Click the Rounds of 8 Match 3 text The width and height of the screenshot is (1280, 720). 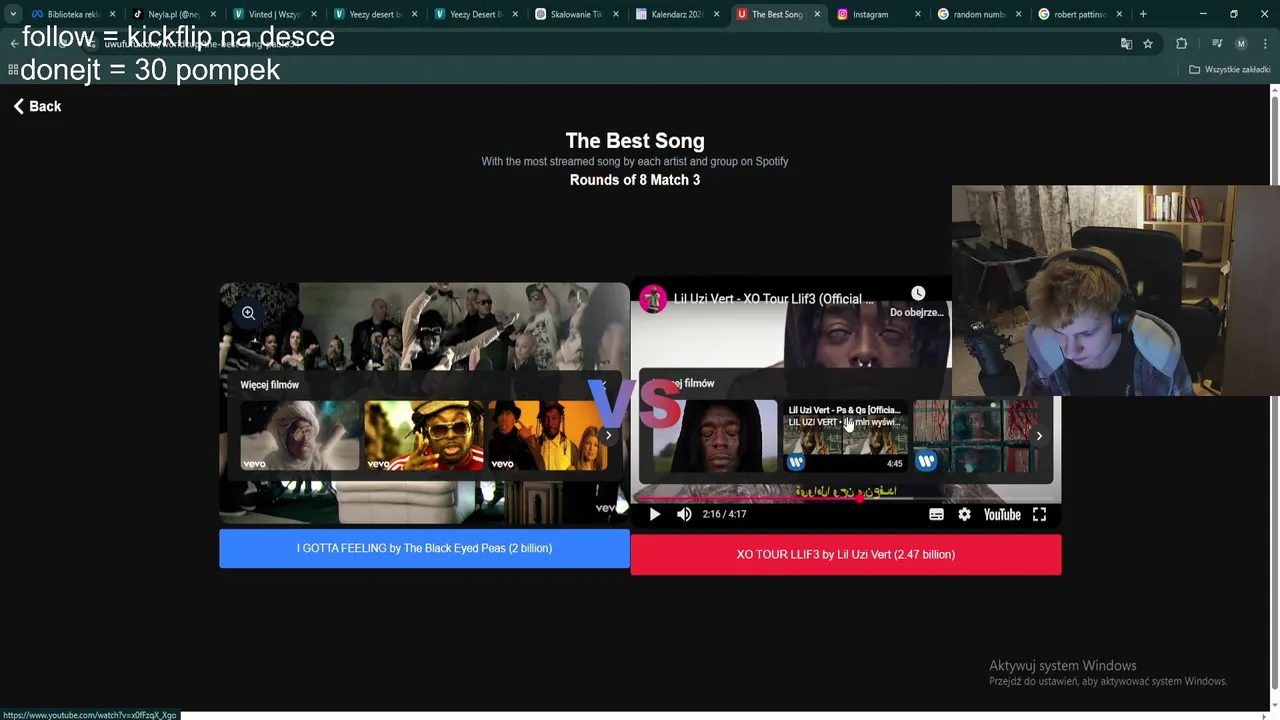pyautogui.click(x=635, y=180)
